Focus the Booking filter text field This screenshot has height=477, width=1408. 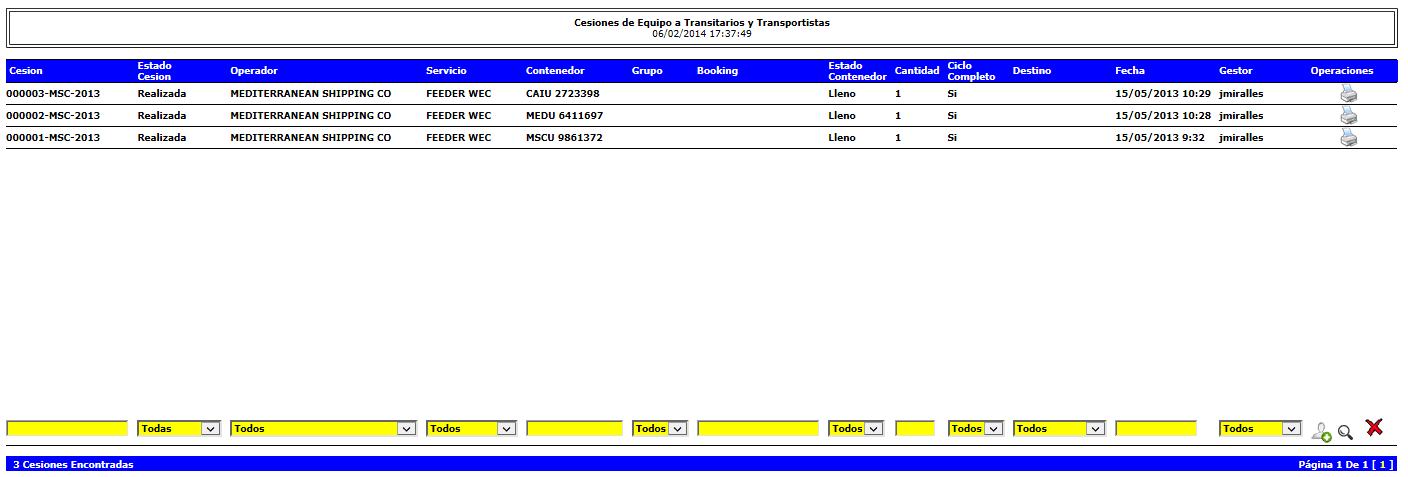pyautogui.click(x=758, y=428)
